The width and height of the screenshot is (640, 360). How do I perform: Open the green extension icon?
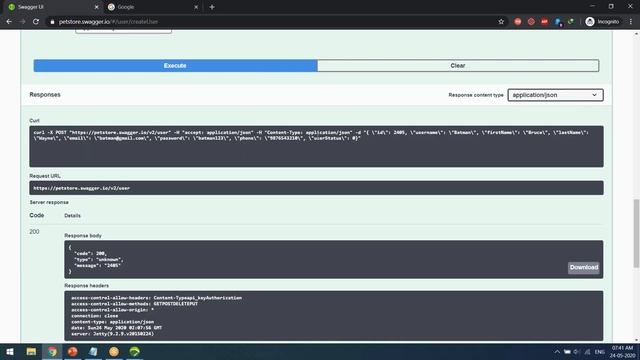click(x=571, y=22)
